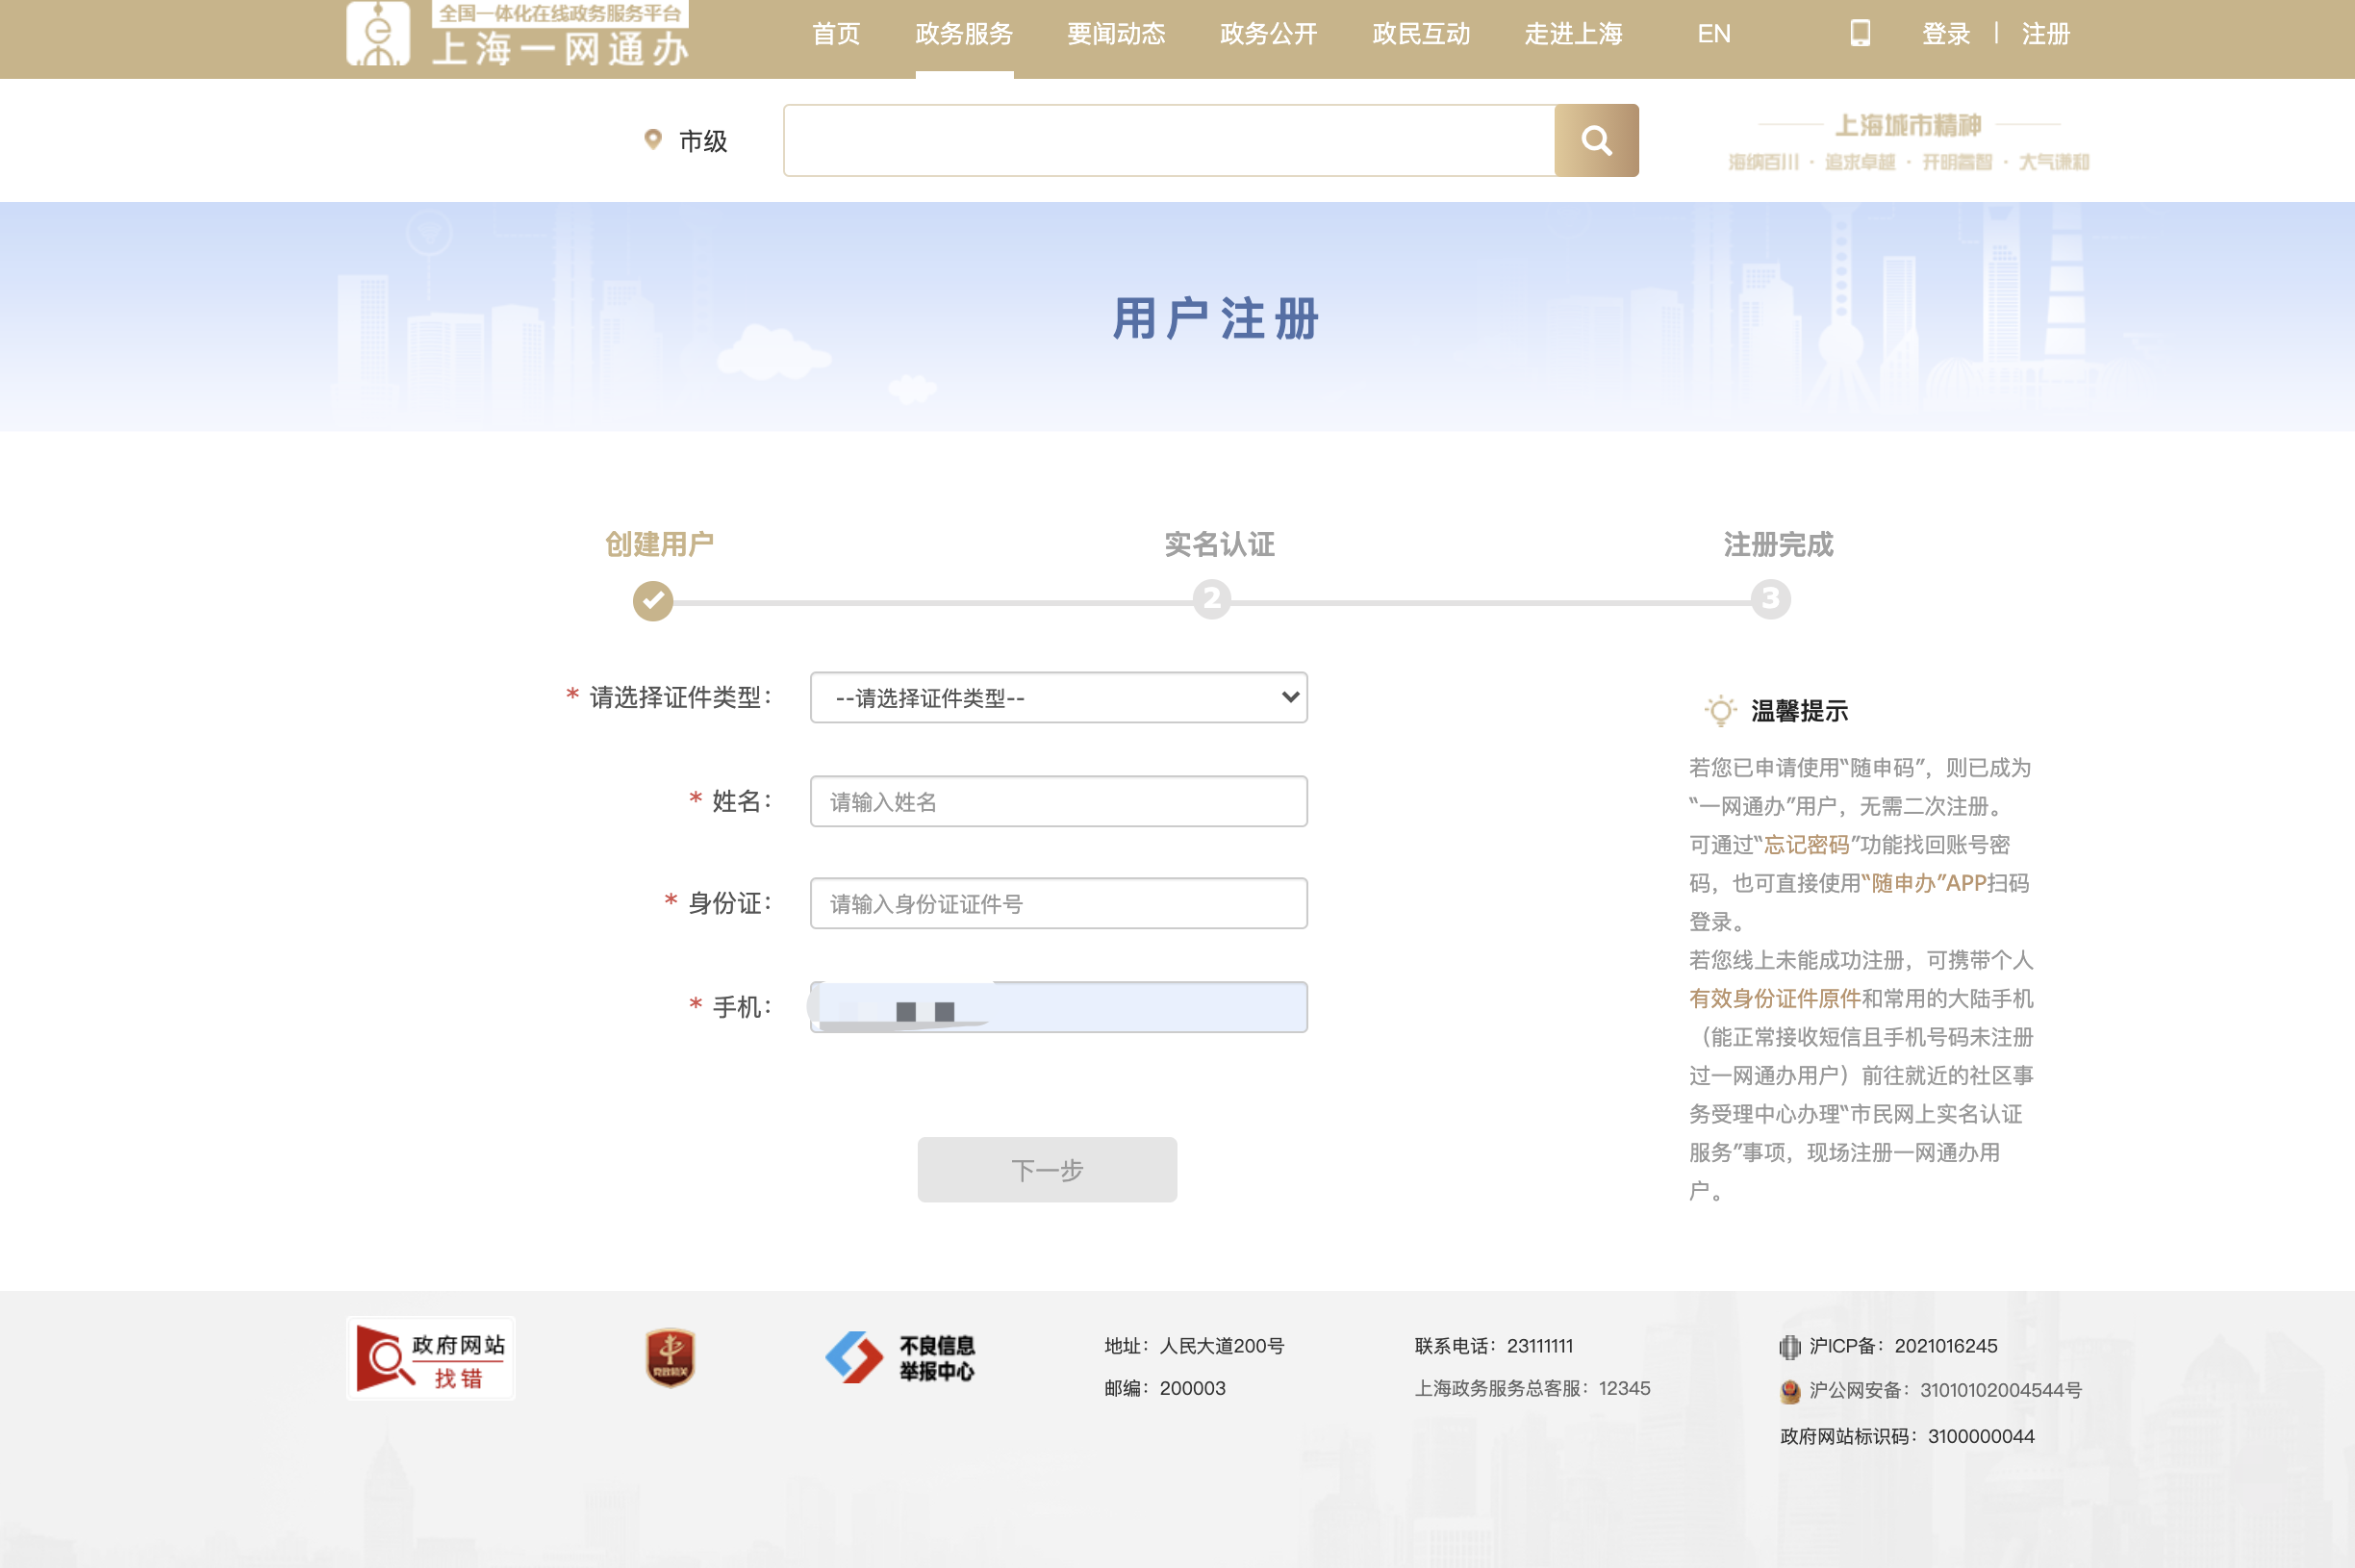Open the 政务服务 nav tab
Screen dimensions: 2355x1568
tap(964, 34)
